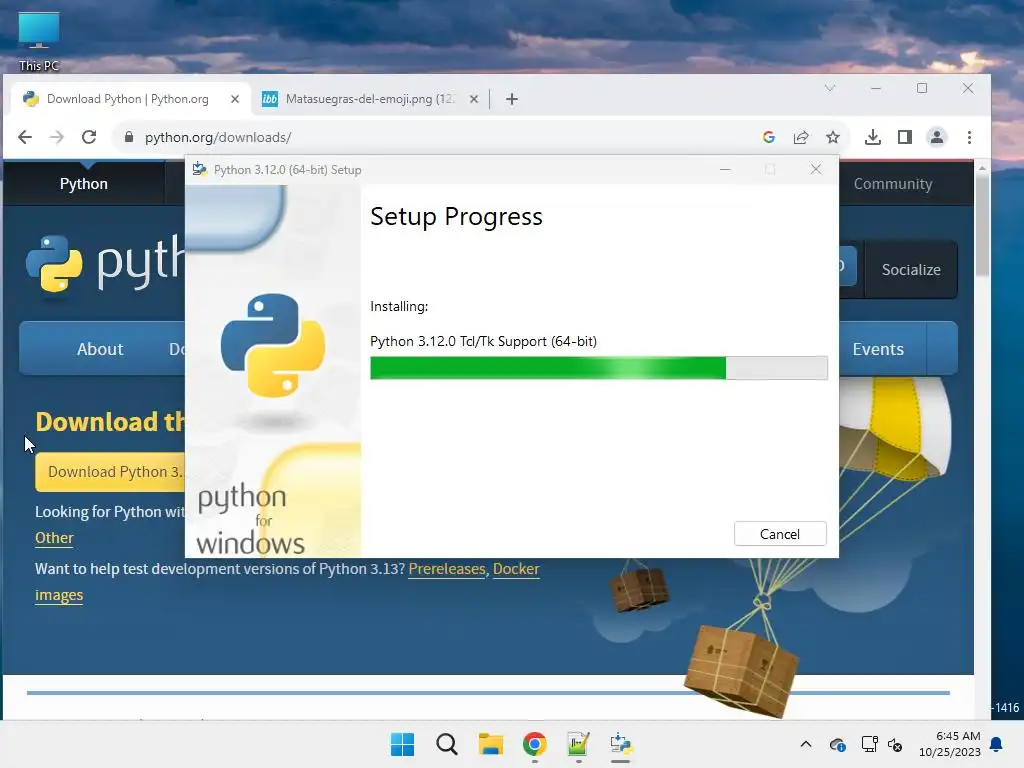The width and height of the screenshot is (1024, 768).
Task: Reload the python.org page
Action: (x=89, y=137)
